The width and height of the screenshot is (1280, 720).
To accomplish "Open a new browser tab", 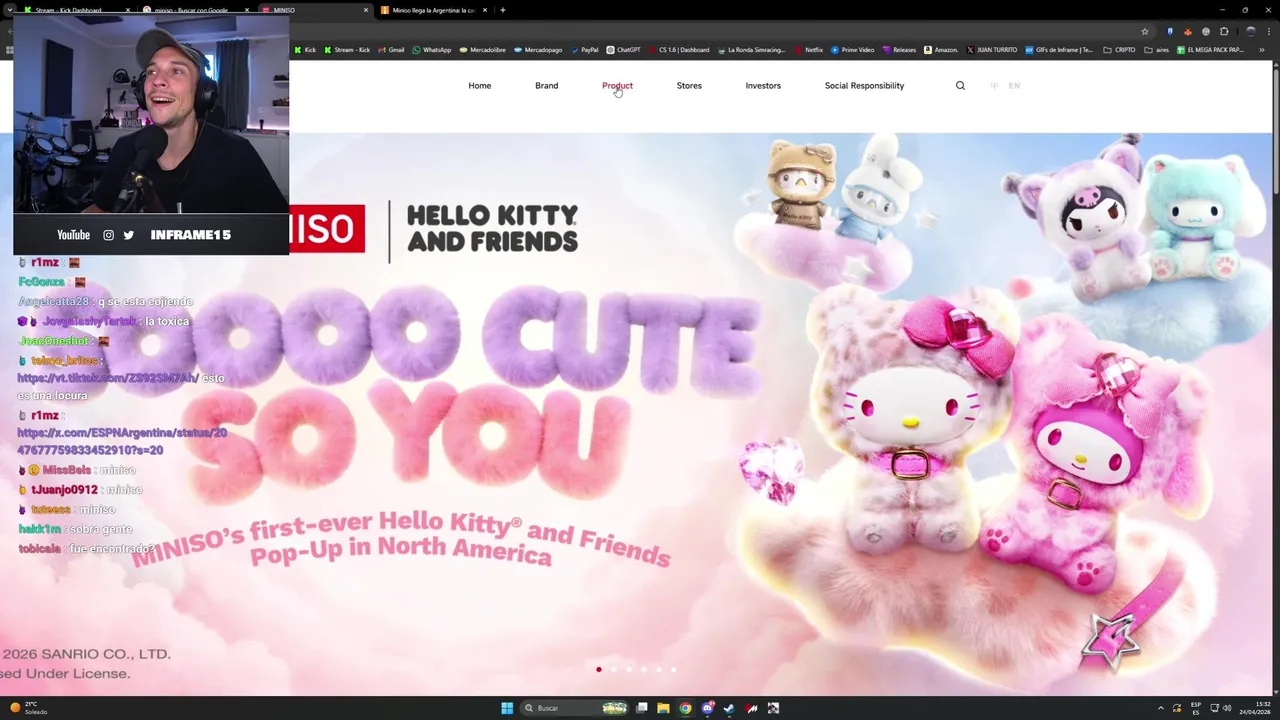I will tap(502, 10).
